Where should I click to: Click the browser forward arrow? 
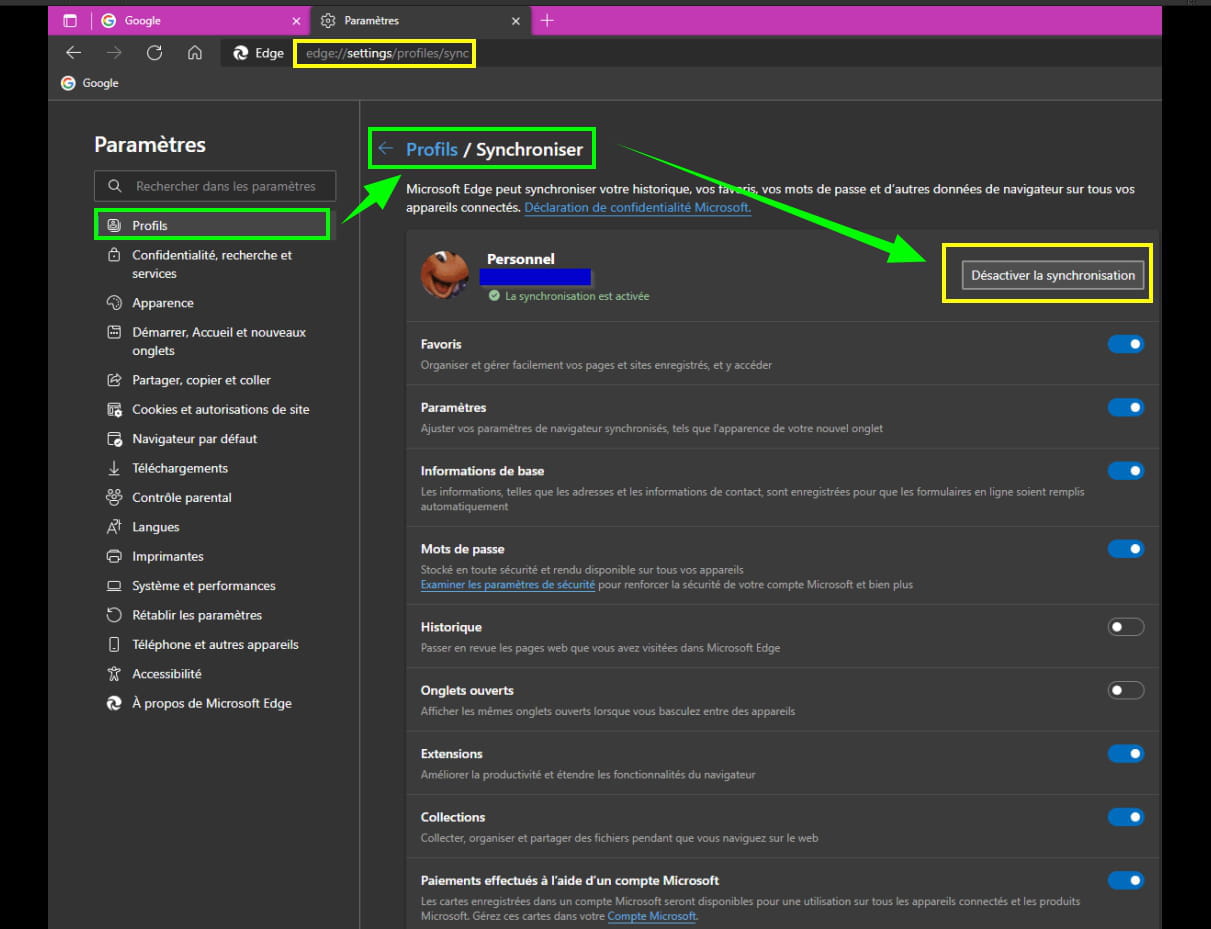click(x=114, y=53)
